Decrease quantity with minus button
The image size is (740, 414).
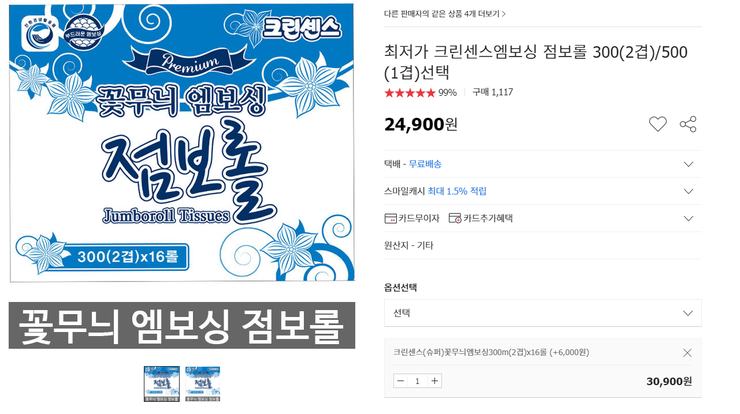pos(401,381)
